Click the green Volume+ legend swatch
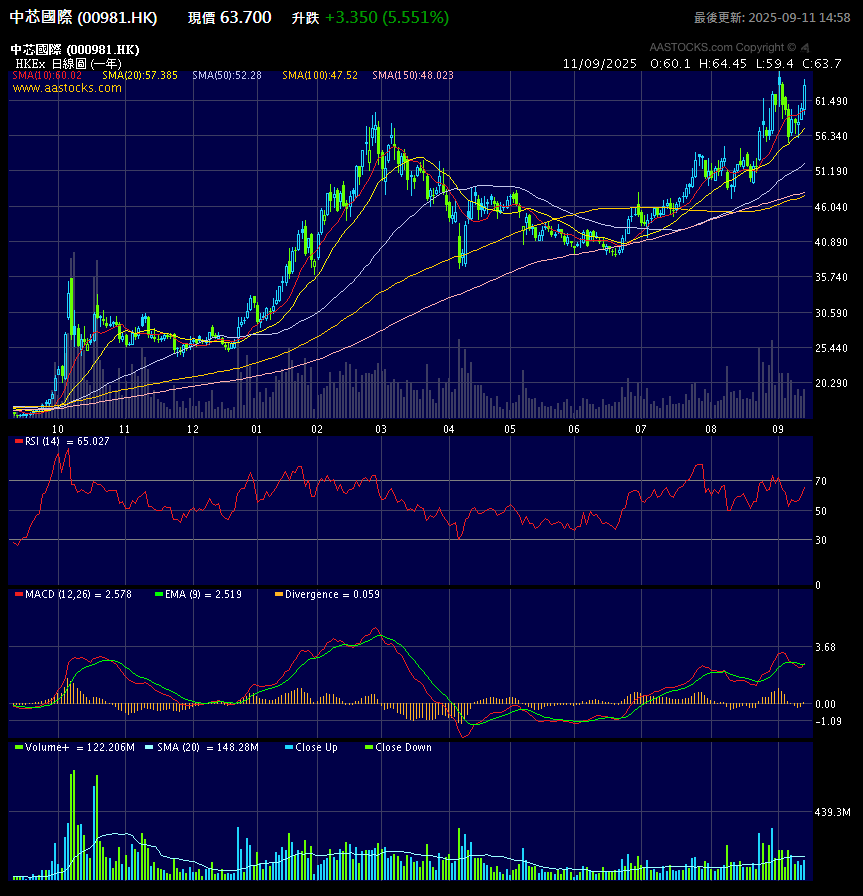Image resolution: width=863 pixels, height=896 pixels. click(19, 747)
